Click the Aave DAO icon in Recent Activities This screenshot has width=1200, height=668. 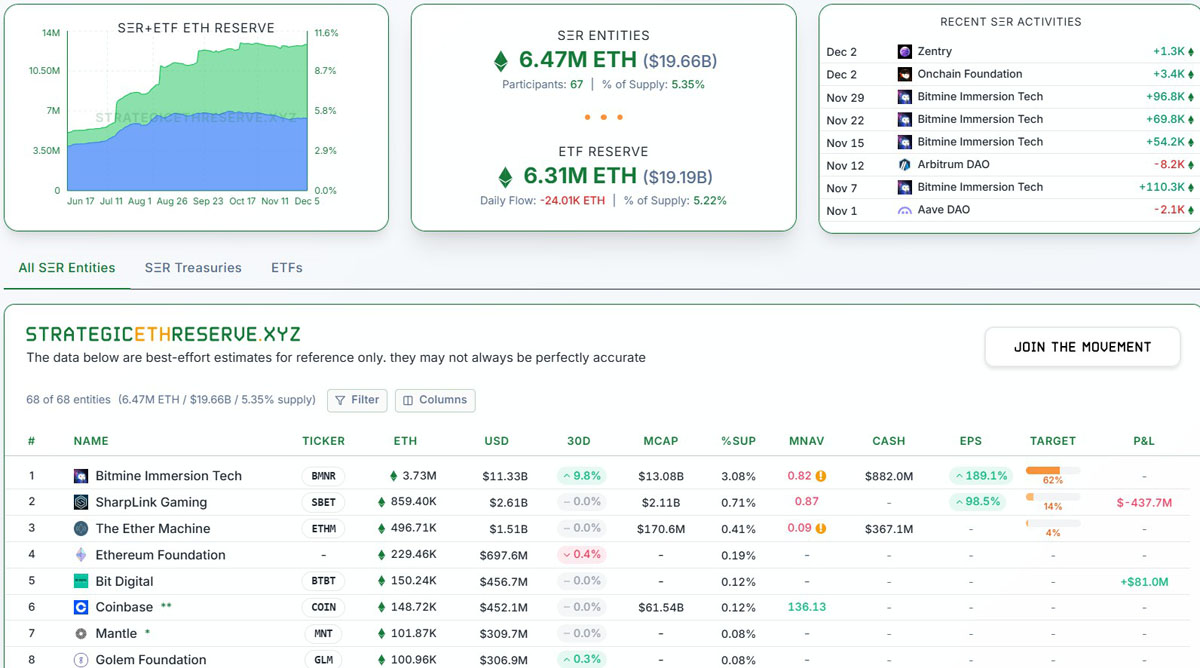pyautogui.click(x=904, y=210)
